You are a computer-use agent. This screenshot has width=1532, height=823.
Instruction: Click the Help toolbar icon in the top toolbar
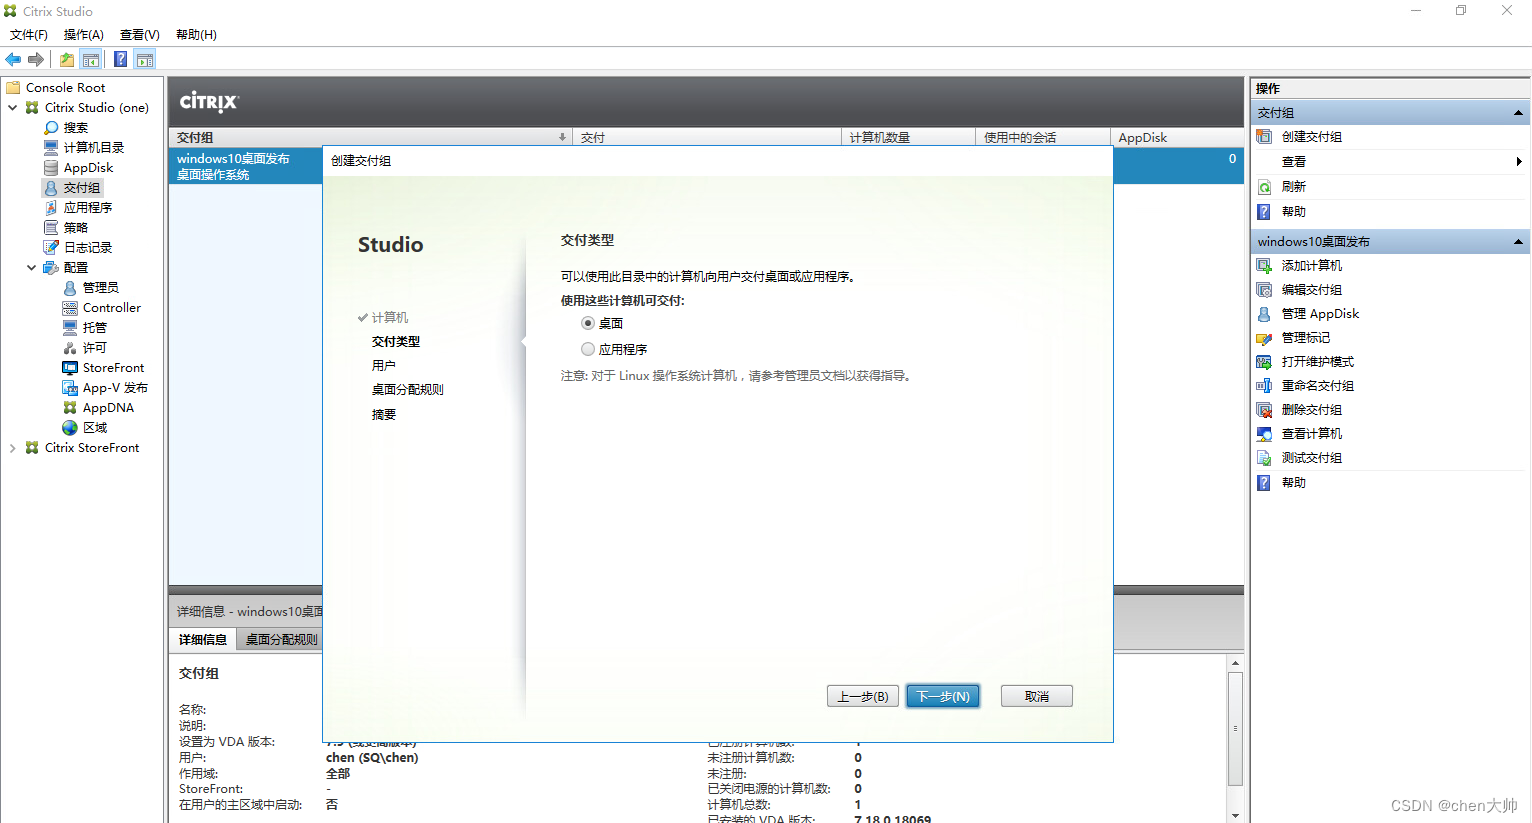tap(121, 60)
